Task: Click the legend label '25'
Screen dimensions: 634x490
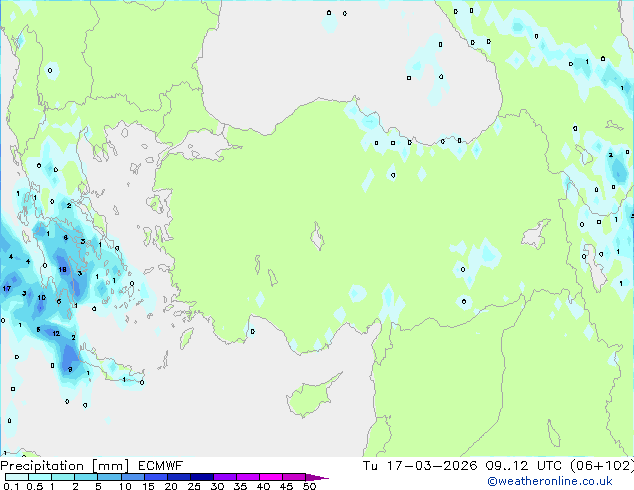Action: pos(194,486)
